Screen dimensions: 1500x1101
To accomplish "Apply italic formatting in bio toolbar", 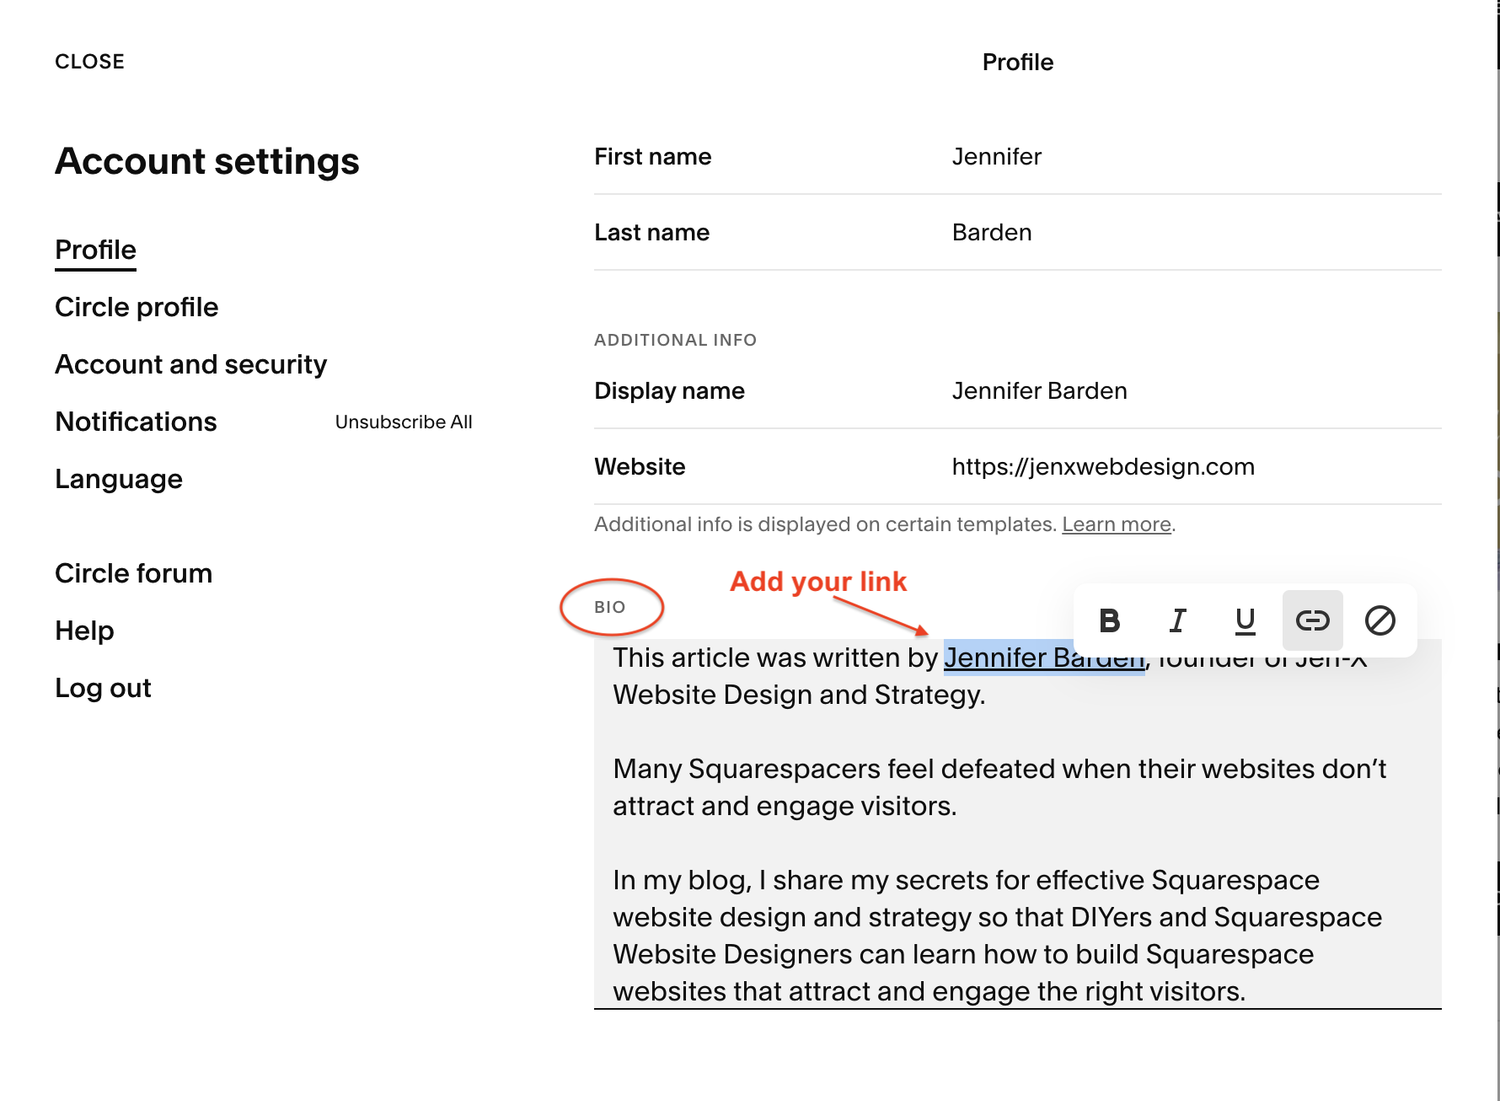I will [1178, 621].
